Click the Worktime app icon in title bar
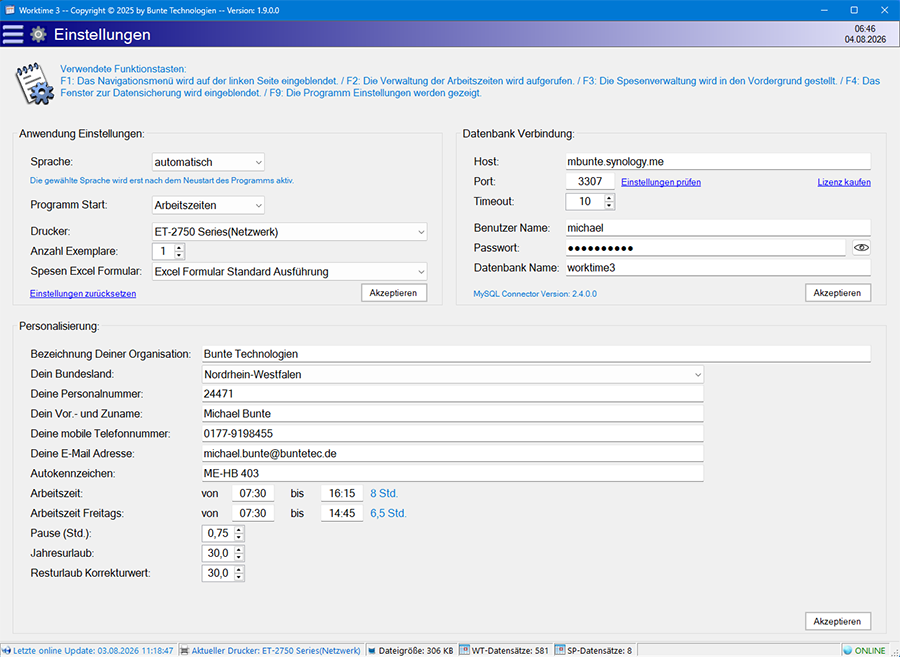Viewport: 900px width, 657px height. [10, 10]
